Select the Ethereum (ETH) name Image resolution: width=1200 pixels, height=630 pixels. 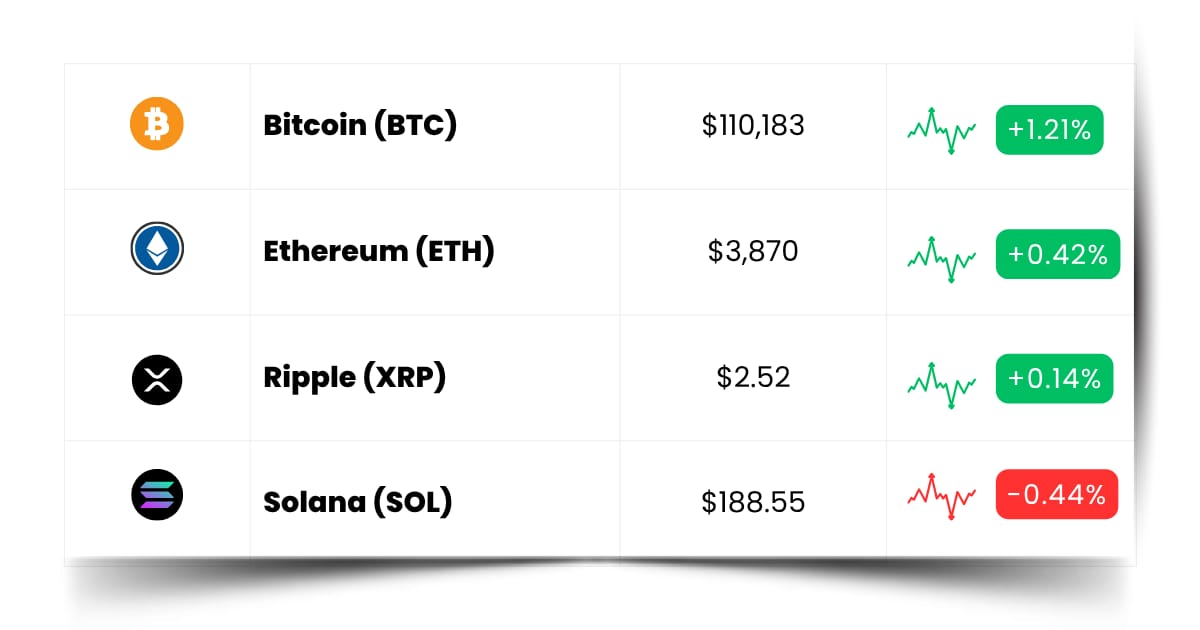379,251
